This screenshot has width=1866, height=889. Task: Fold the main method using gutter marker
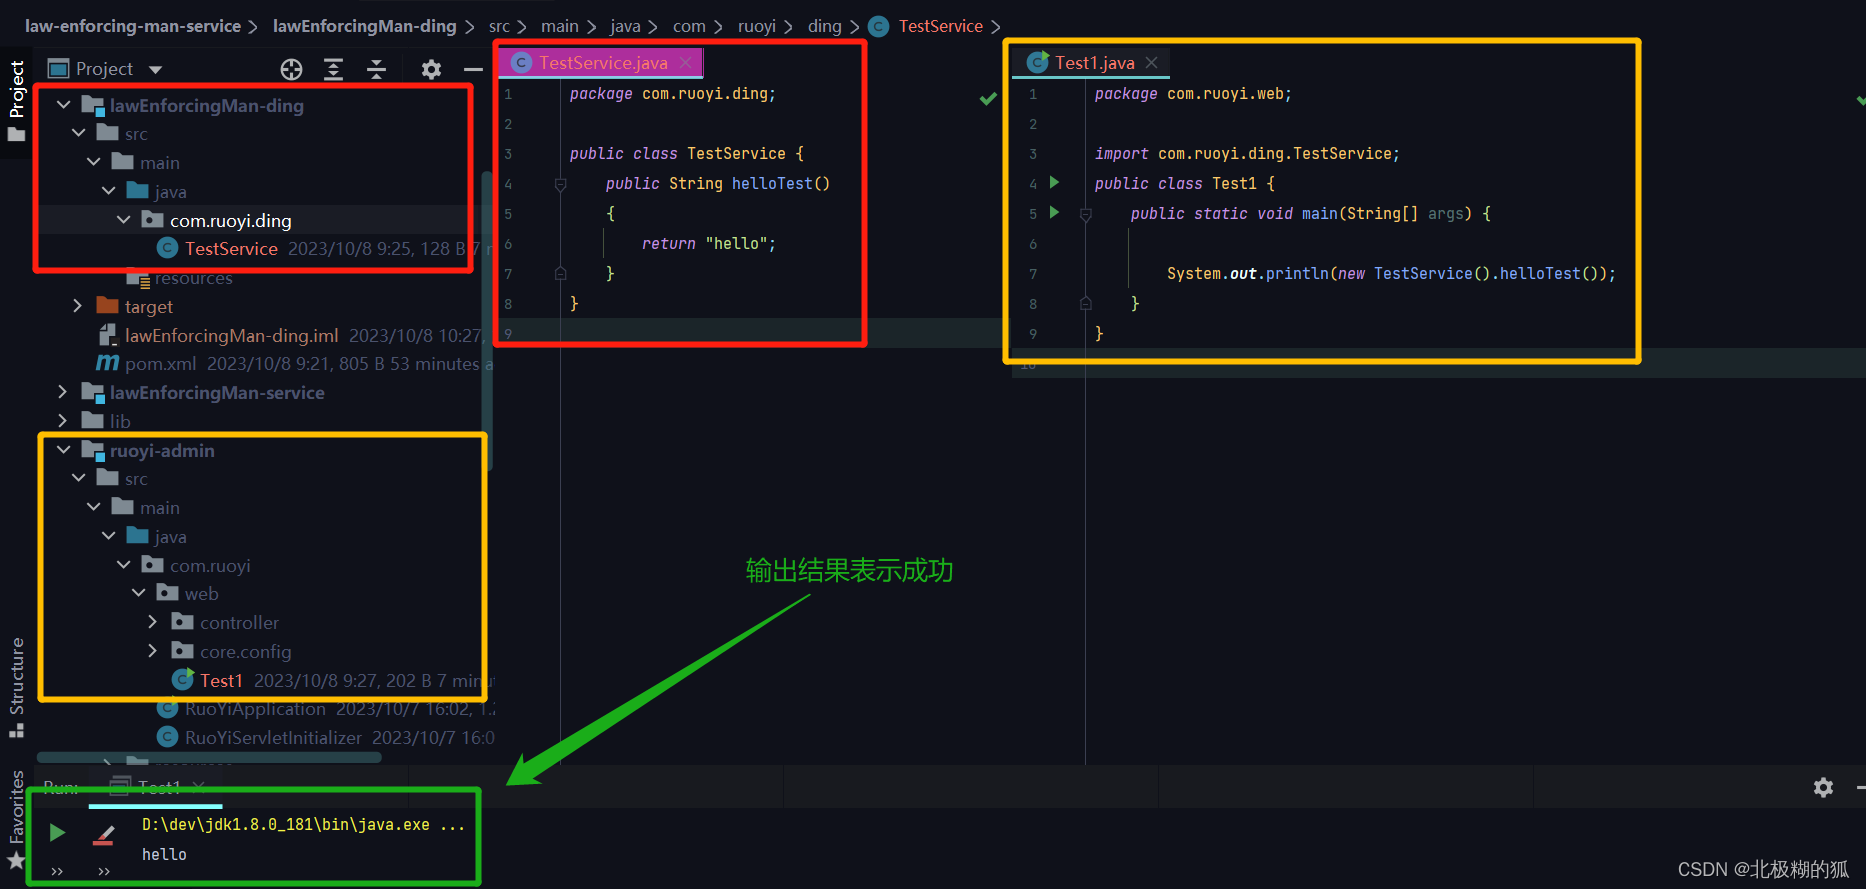click(x=1085, y=214)
